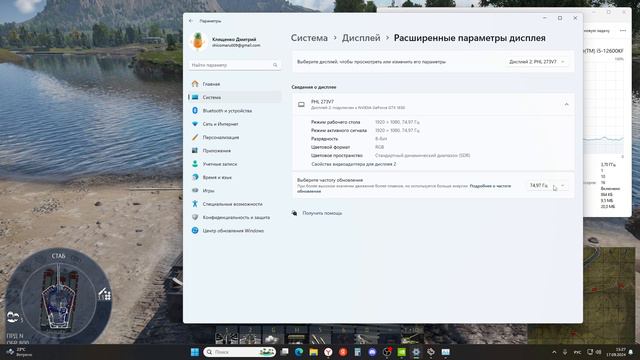Open the three-dots menu in Task Manager window
Viewport: 640px width, 360px height.
pyautogui.click(x=623, y=31)
